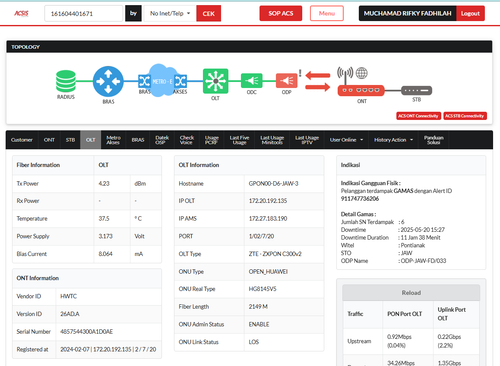Click Tx Power value 4.23

point(104,183)
